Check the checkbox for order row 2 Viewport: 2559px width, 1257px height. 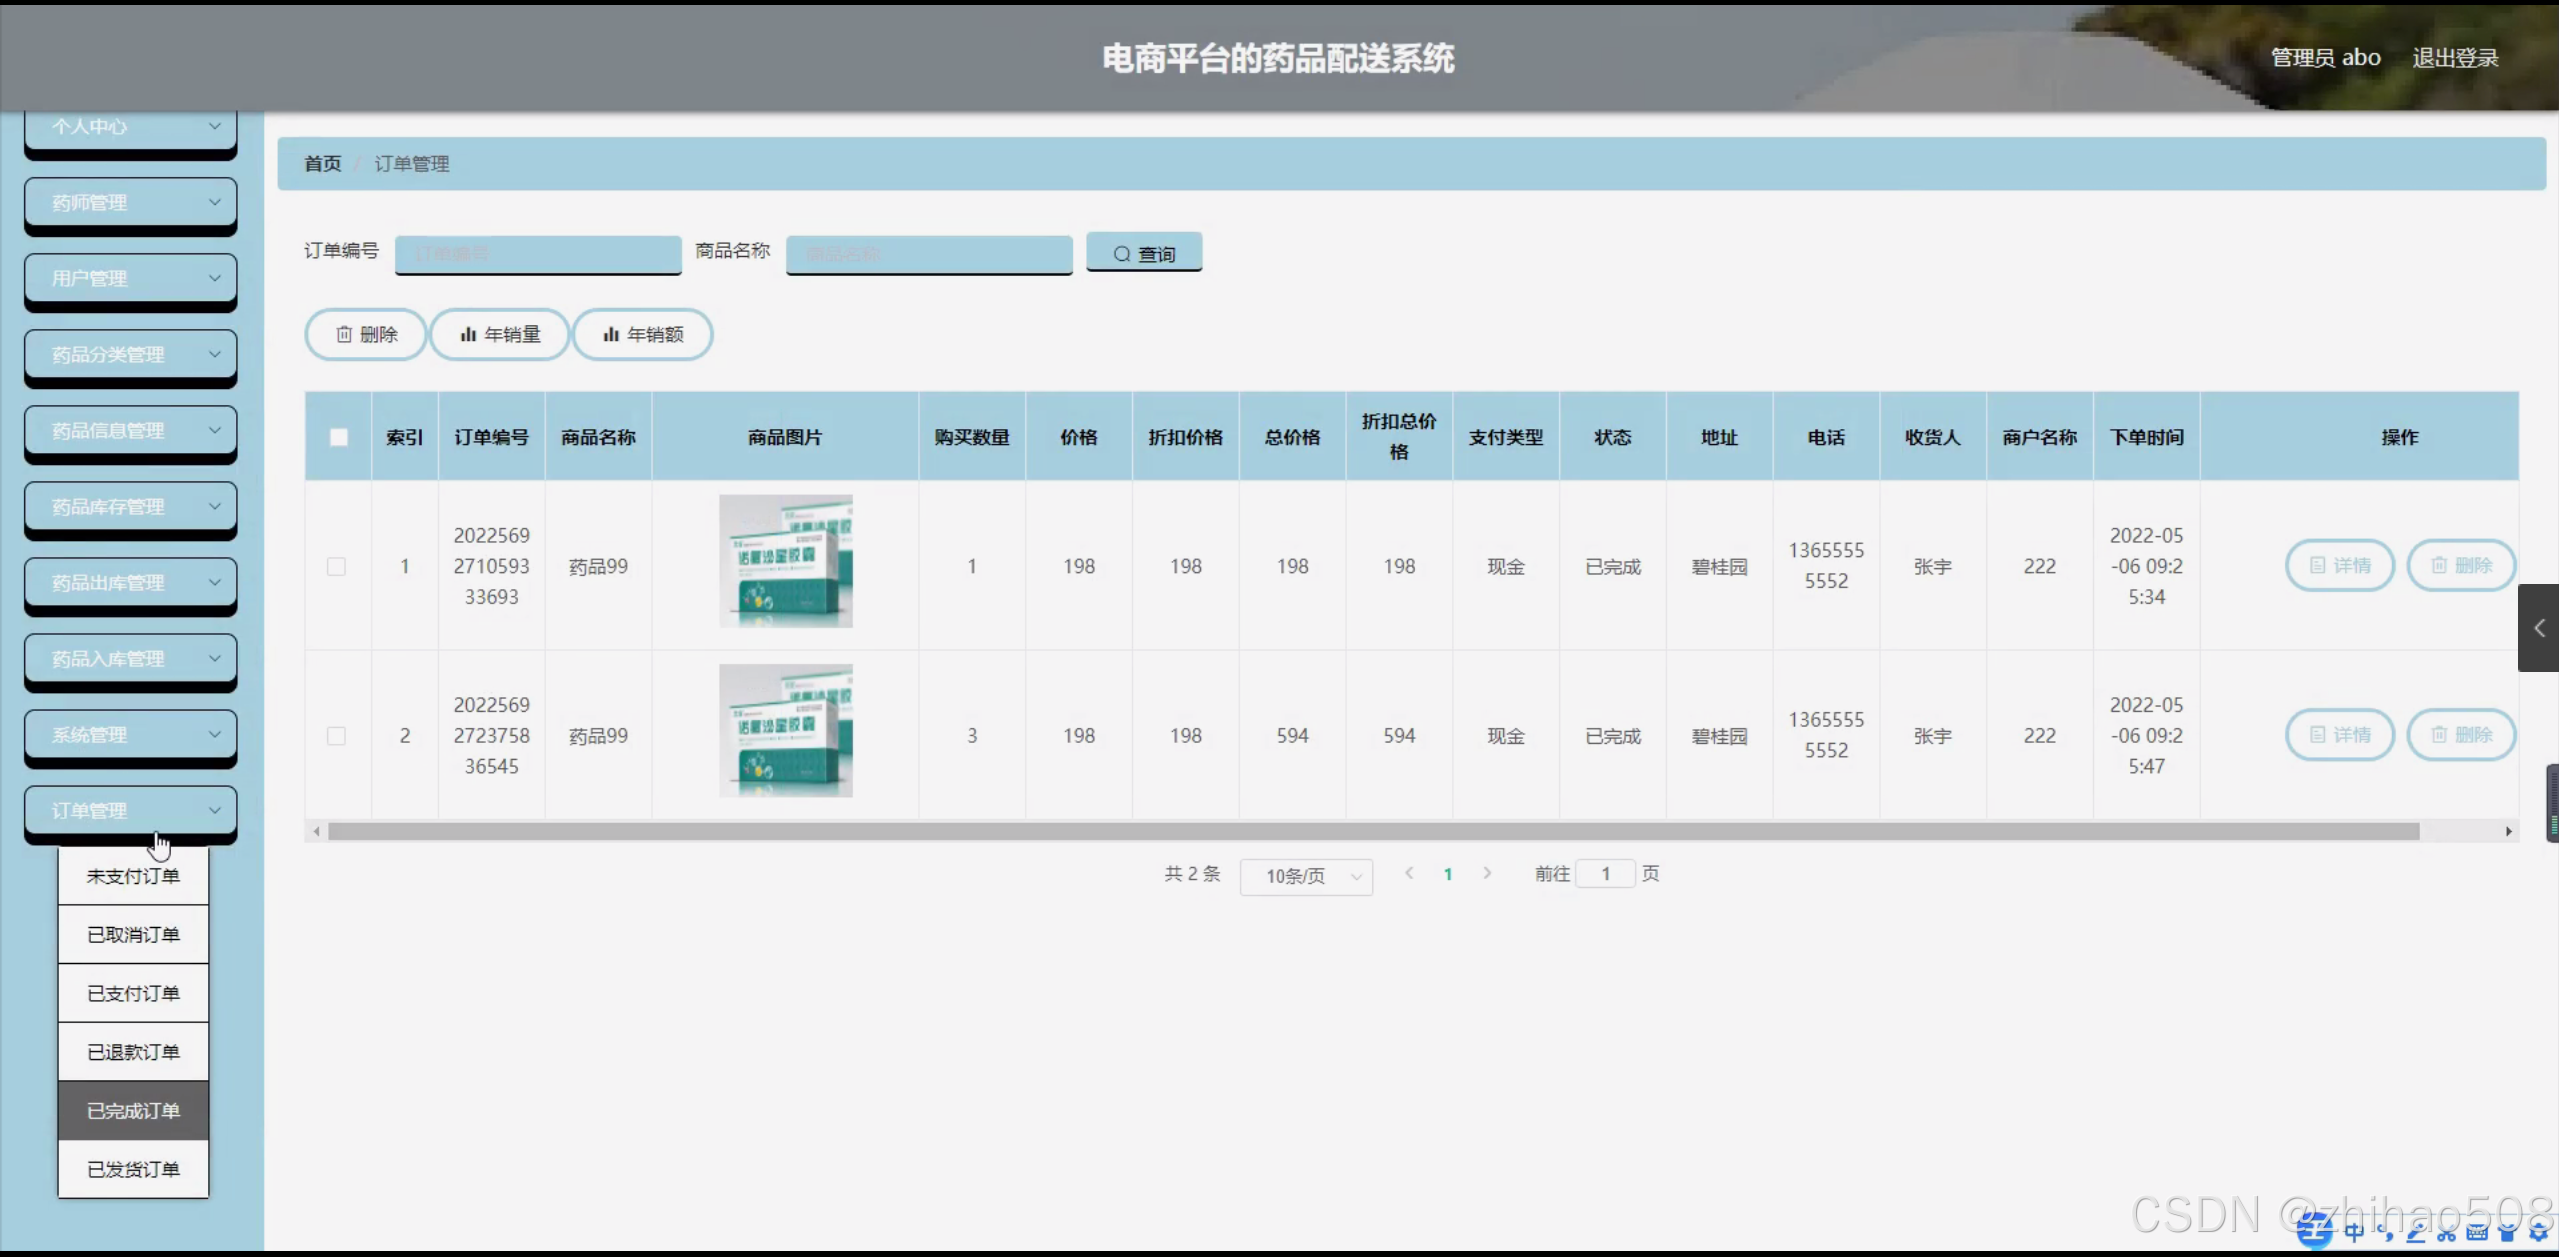tap(337, 736)
